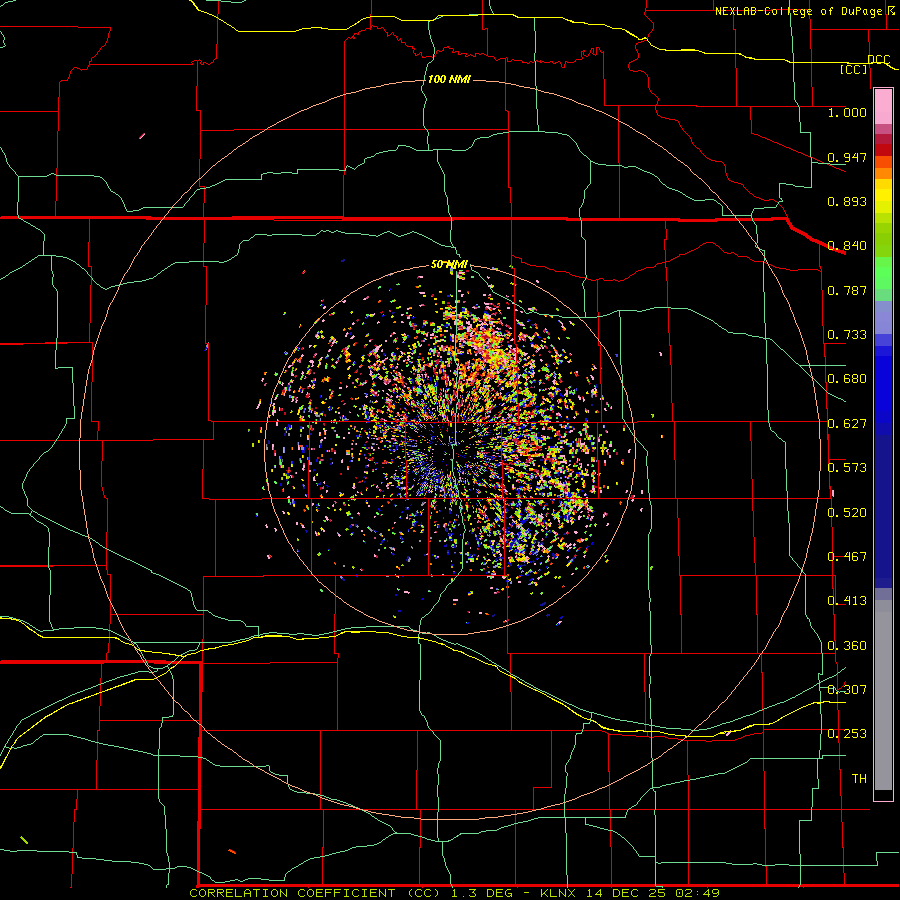
Task: Click the 0.253 legend value
Action: coord(847,734)
